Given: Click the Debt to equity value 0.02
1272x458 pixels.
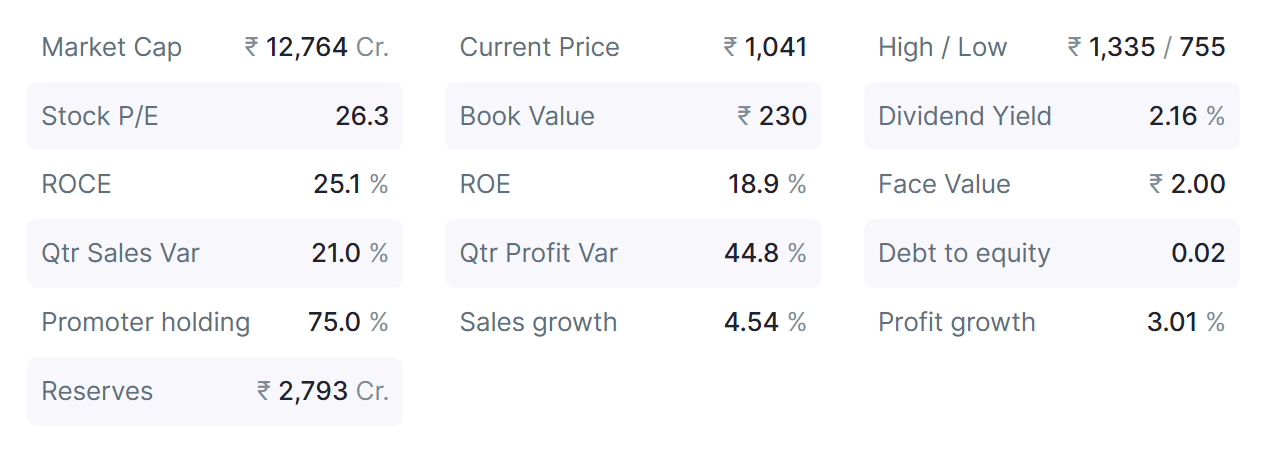Looking at the screenshot, I should [1198, 253].
